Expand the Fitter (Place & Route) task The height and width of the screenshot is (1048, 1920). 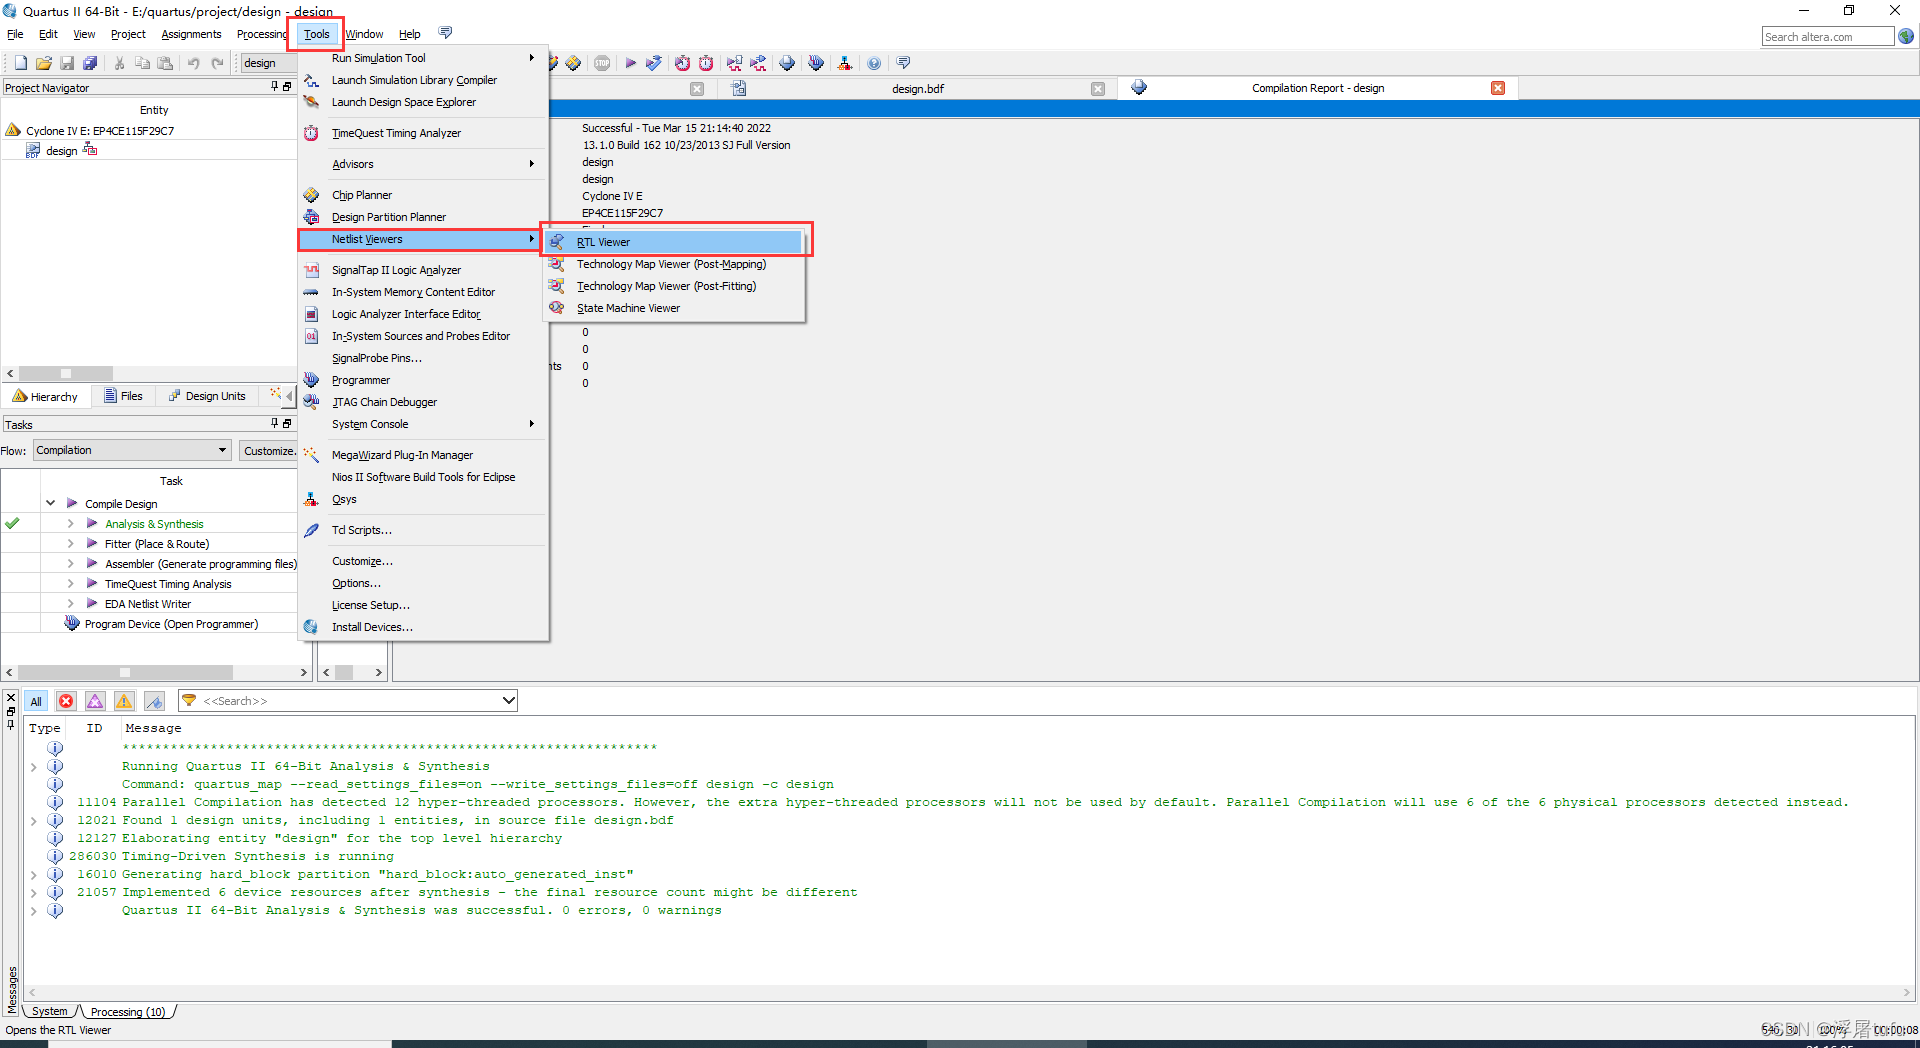pyautogui.click(x=70, y=543)
